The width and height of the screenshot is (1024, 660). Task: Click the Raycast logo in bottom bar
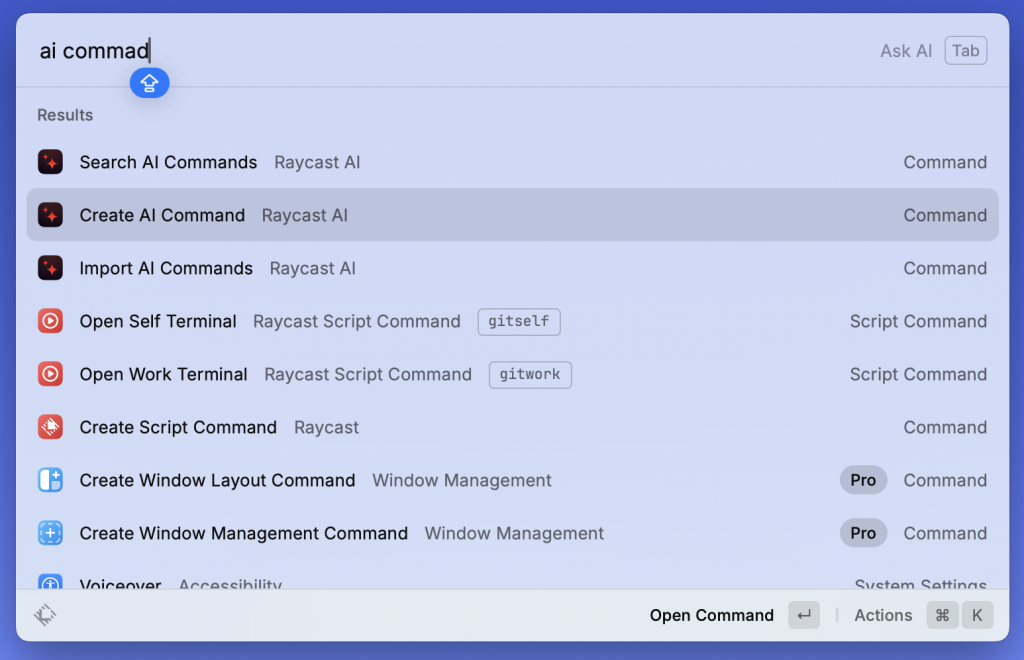pyautogui.click(x=45, y=615)
